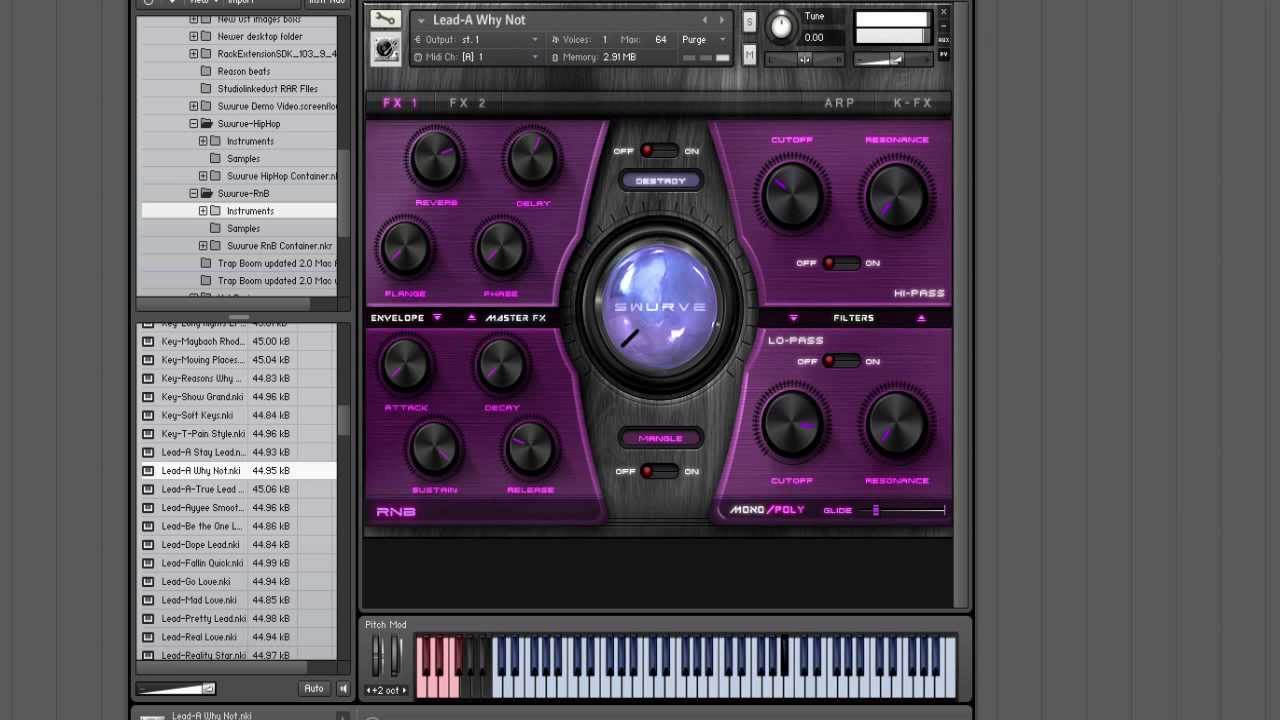Open instrument edit mode via wrench icon
The width and height of the screenshot is (1280, 720).
[x=385, y=19]
